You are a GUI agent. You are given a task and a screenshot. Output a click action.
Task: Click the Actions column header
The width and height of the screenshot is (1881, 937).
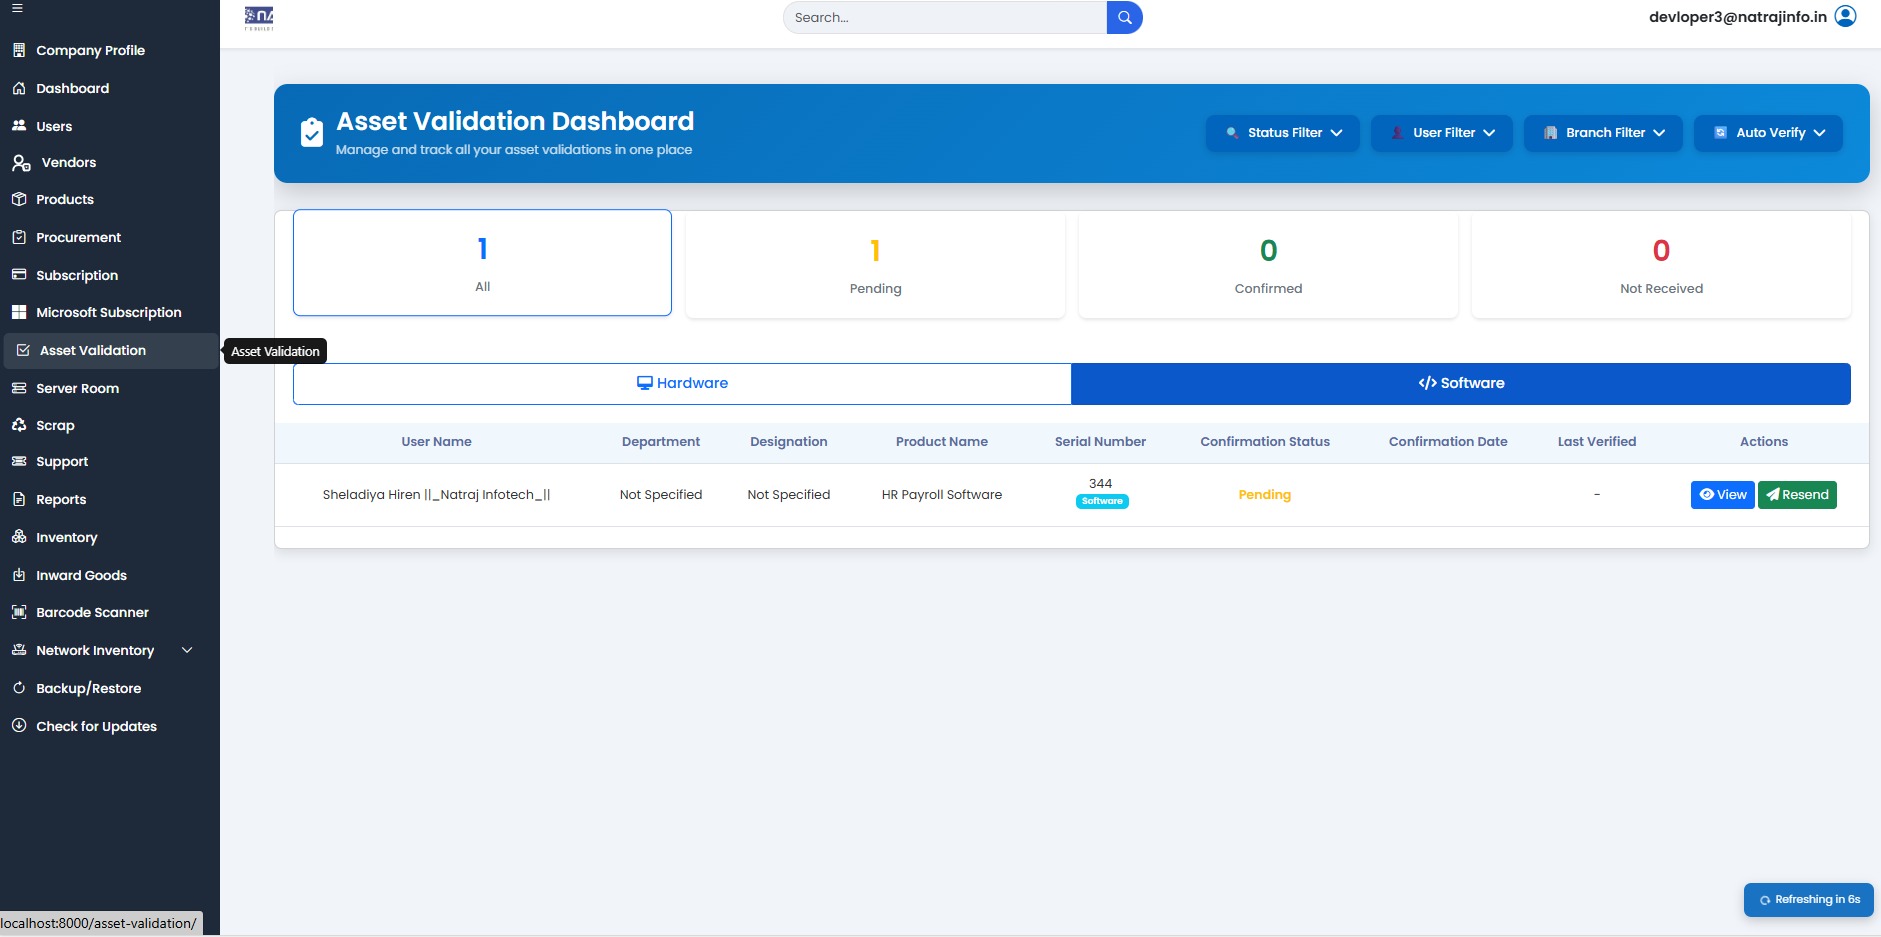tap(1764, 442)
